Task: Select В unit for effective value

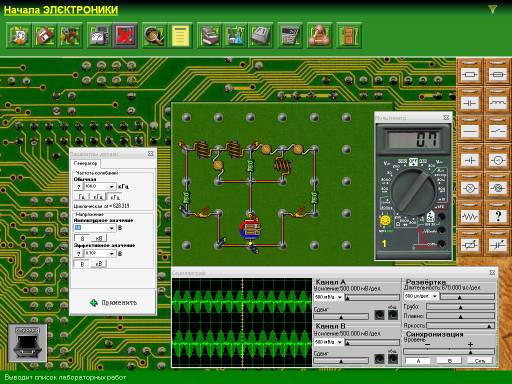Action: point(82,264)
